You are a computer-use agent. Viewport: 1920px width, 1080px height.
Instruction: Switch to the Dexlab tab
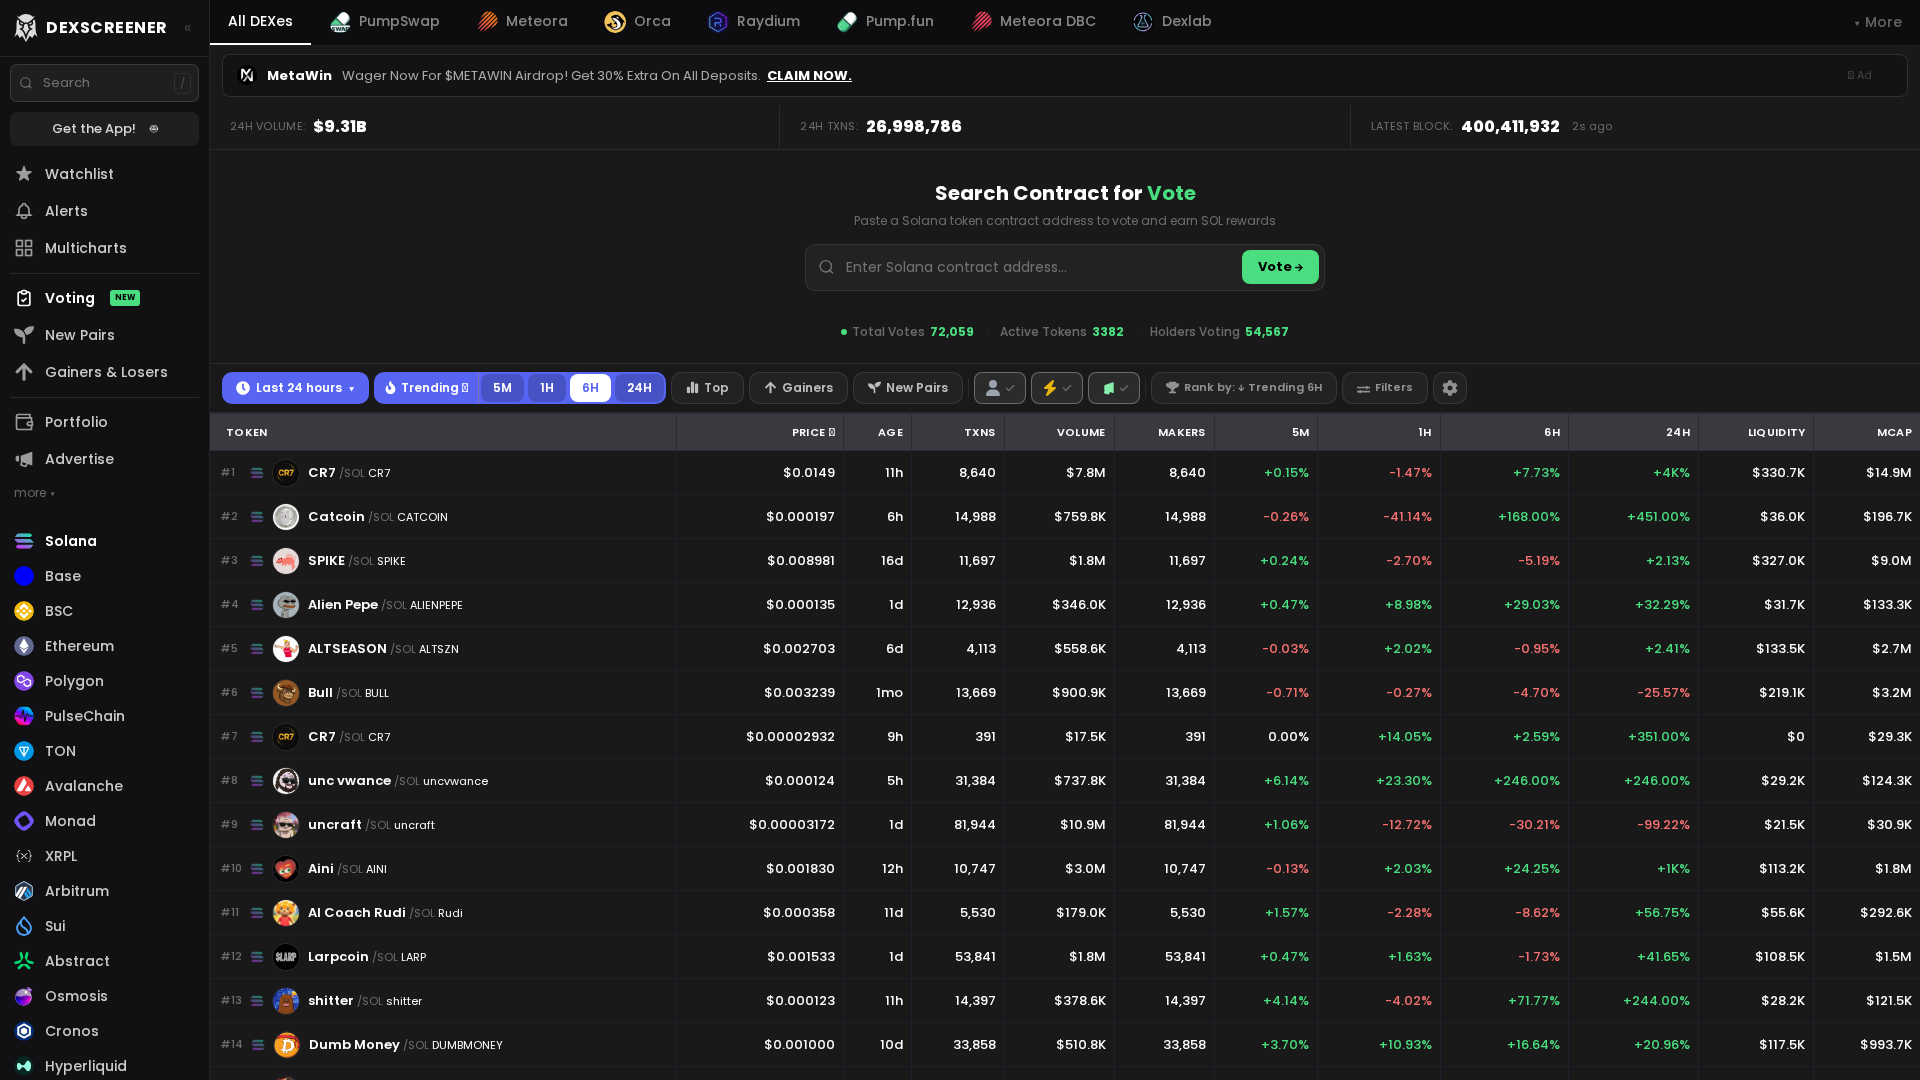(1172, 21)
